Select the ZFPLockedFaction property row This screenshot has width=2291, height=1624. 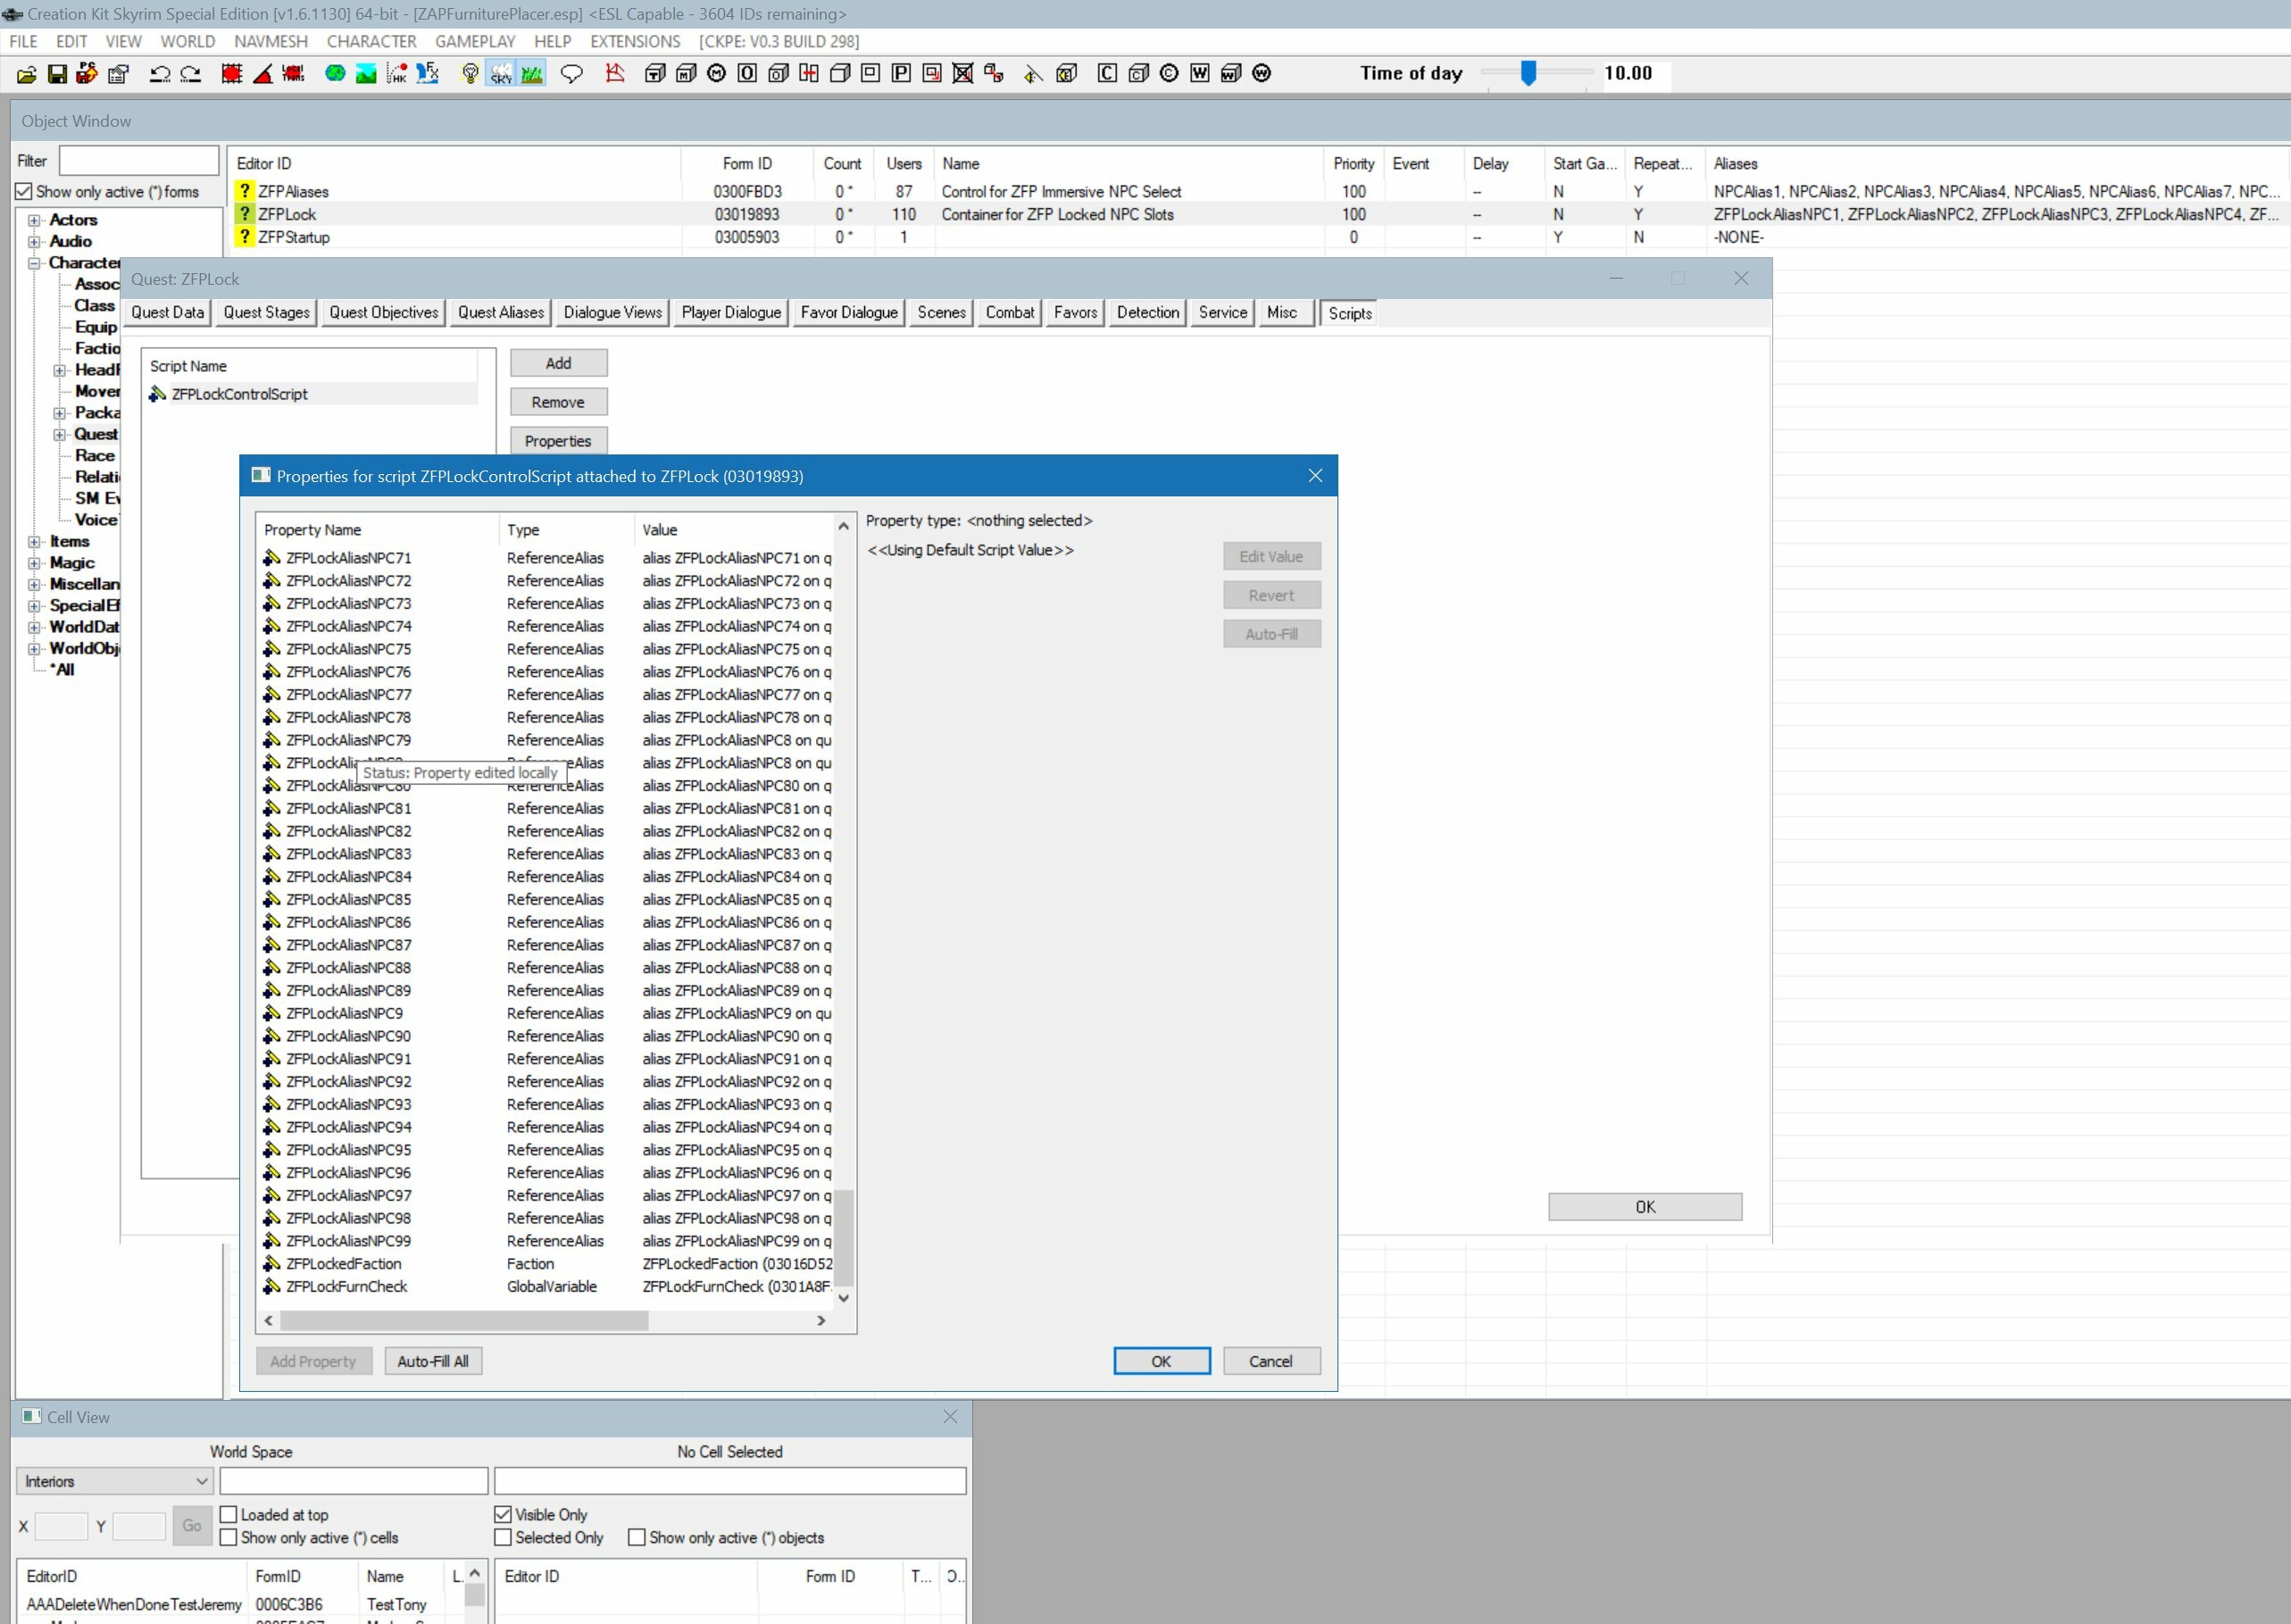point(342,1263)
